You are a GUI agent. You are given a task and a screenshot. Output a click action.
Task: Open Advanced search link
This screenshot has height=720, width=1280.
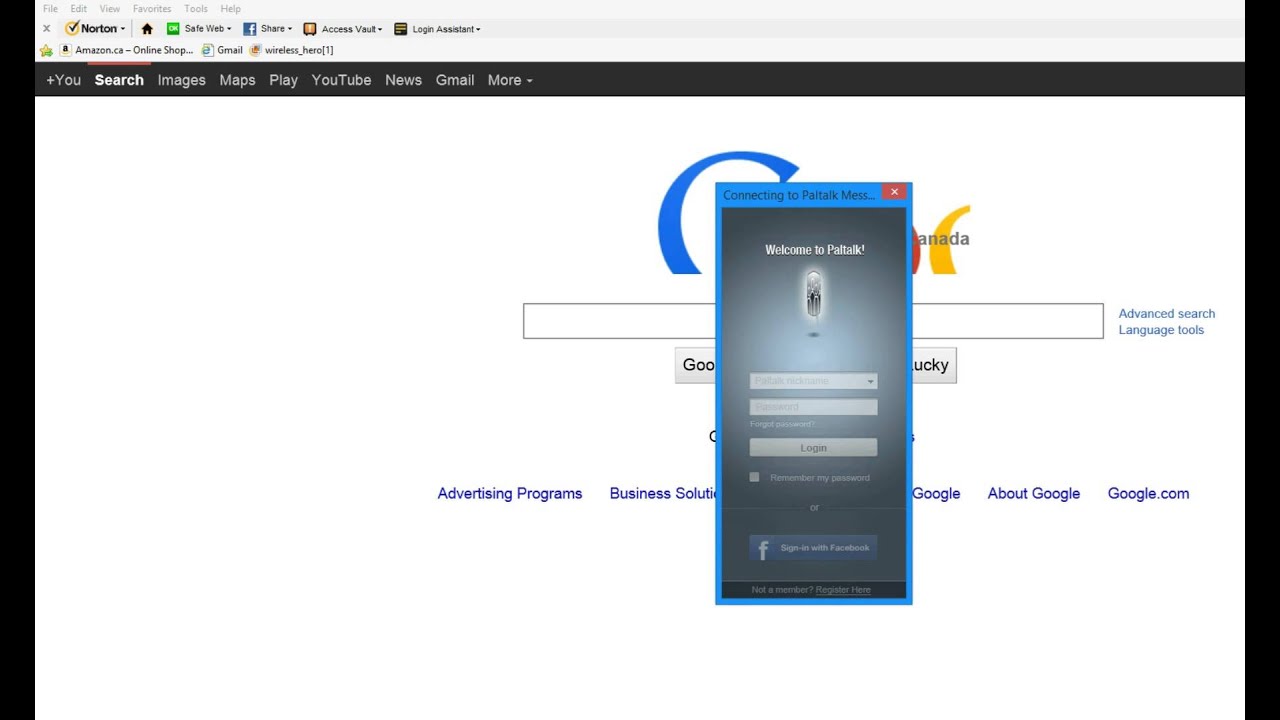[1166, 314]
